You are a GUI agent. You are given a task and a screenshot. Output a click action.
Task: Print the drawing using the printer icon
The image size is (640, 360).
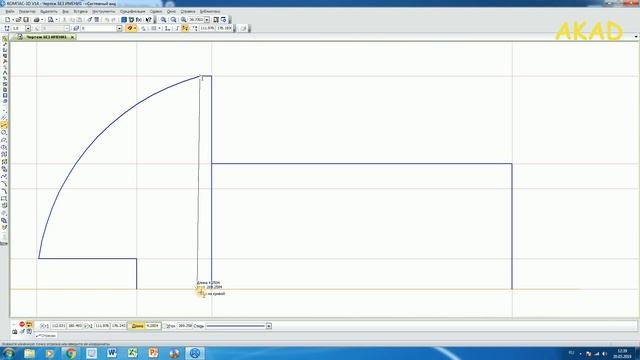(37, 20)
